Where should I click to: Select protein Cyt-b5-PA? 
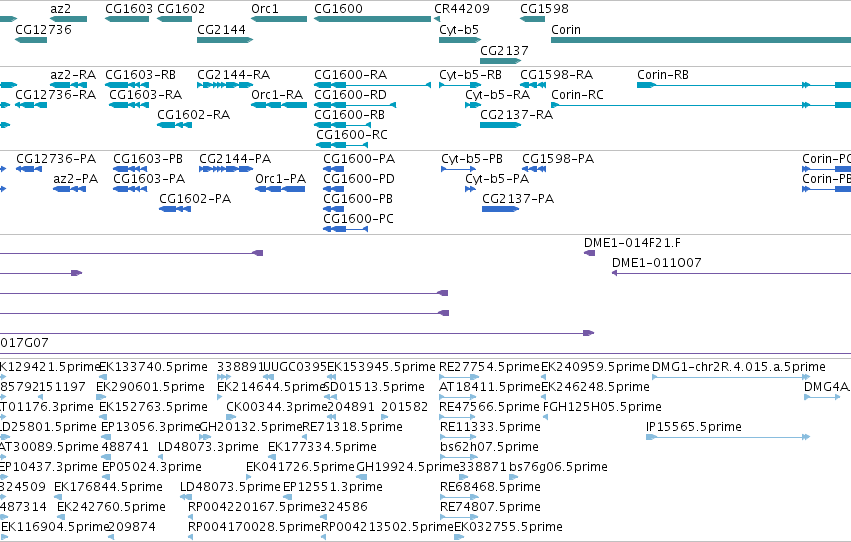pyautogui.click(x=471, y=189)
